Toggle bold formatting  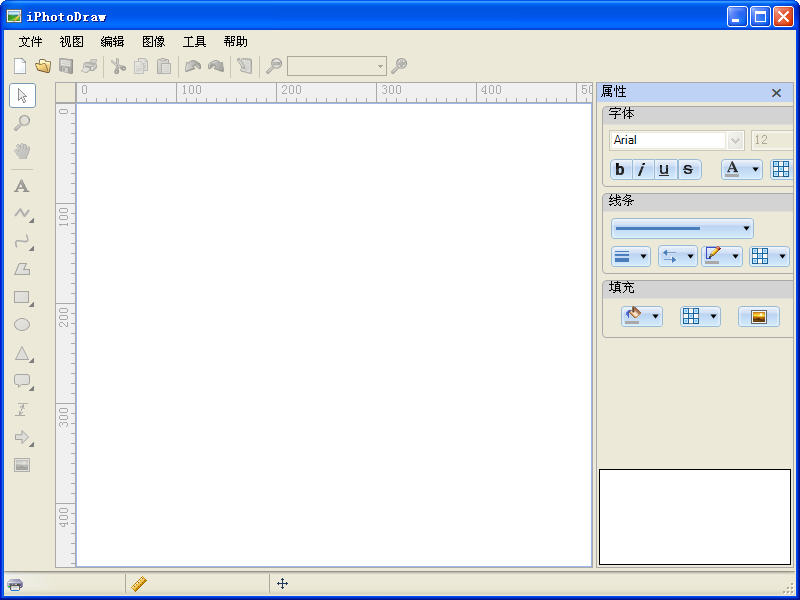620,169
